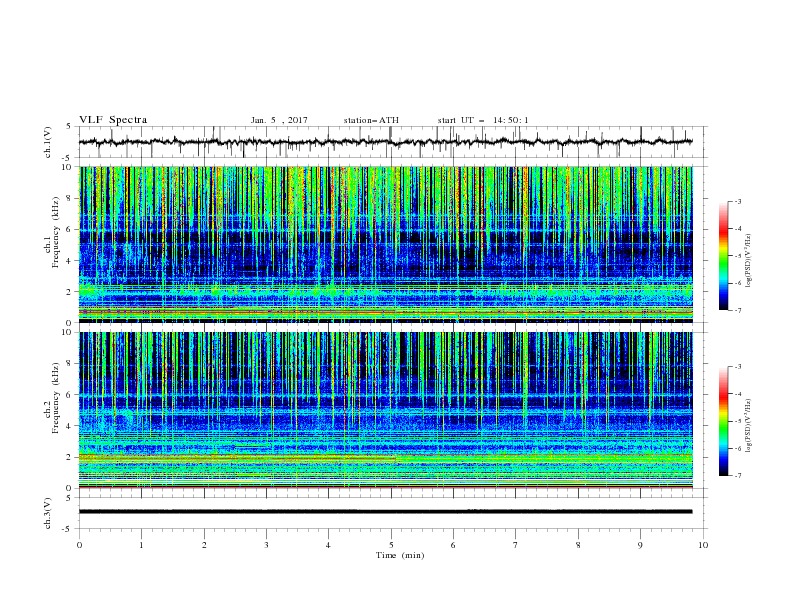The width and height of the screenshot is (792, 612).
Task: Click the ch.3 flat voltage trace
Action: (385, 512)
